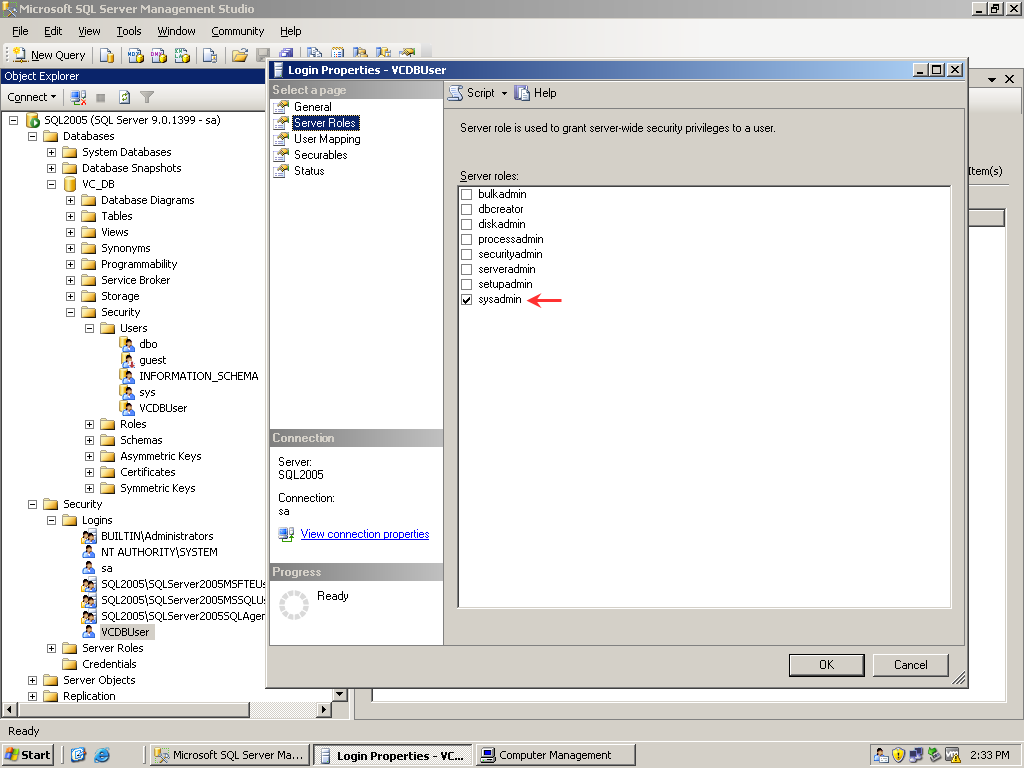
Task: Open the Script dropdown arrow
Action: click(504, 93)
